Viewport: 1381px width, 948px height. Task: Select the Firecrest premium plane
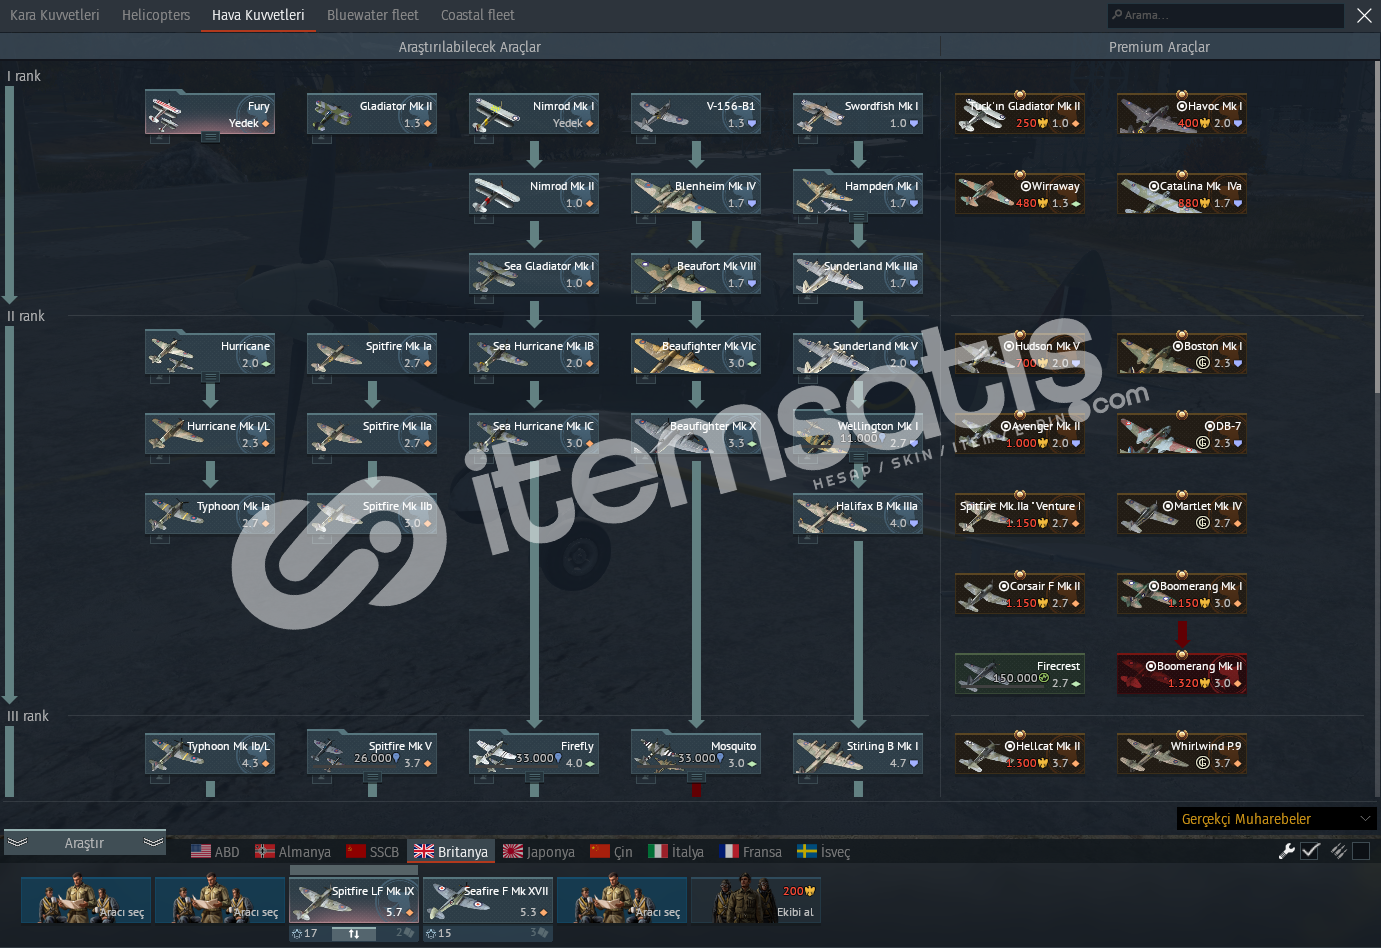1020,673
